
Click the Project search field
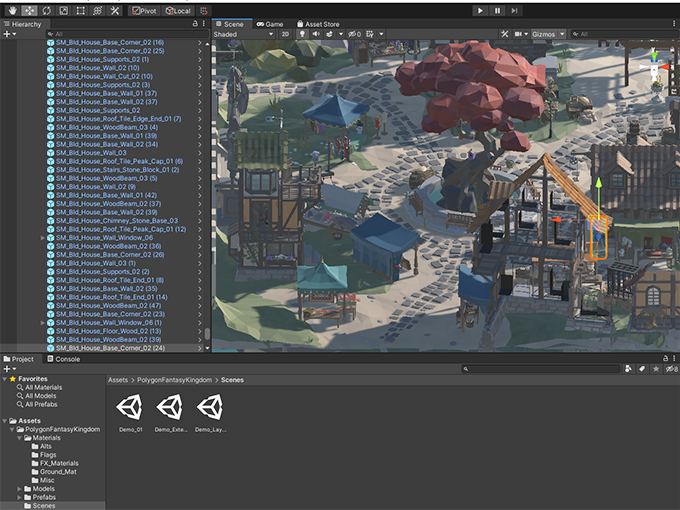541,369
